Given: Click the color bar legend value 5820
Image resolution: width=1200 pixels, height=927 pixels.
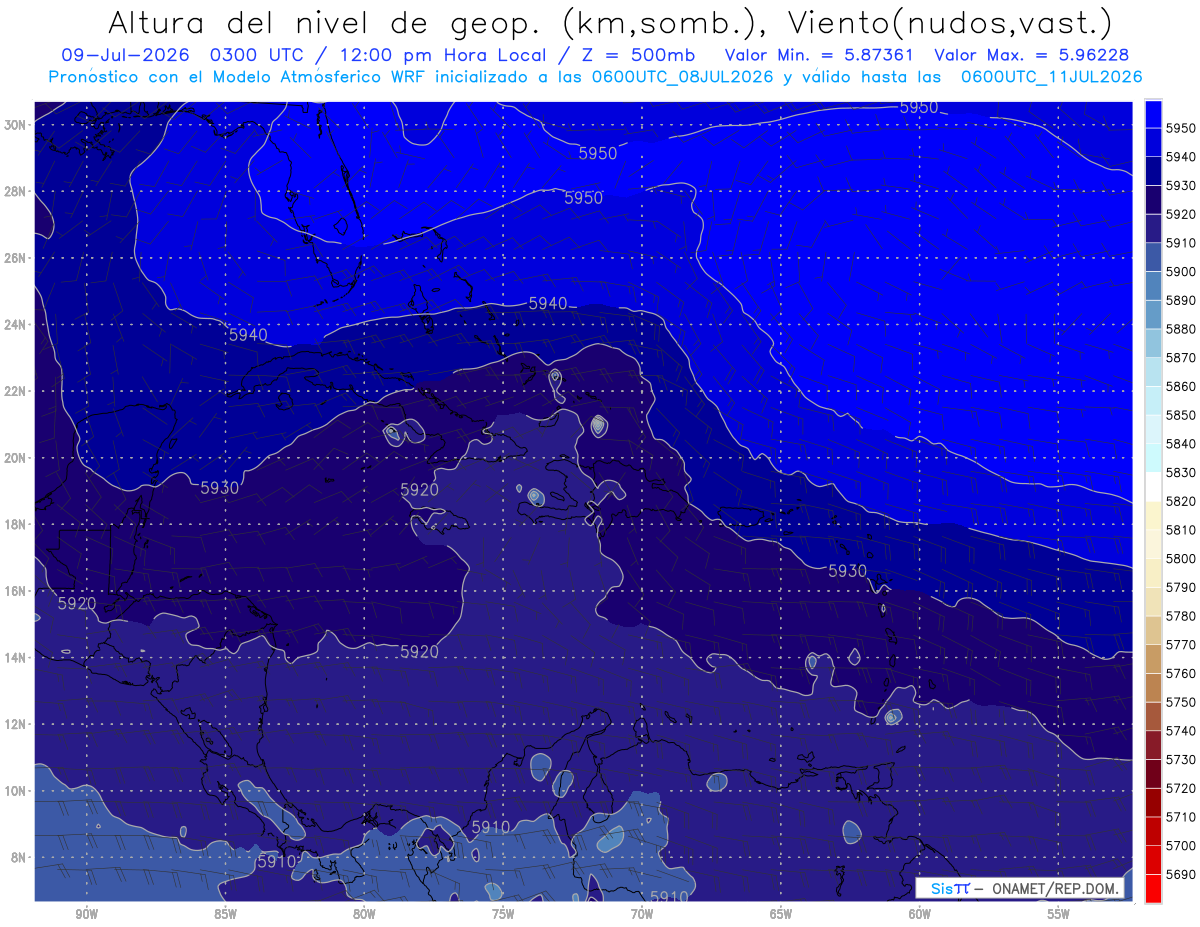Looking at the screenshot, I should coord(1180,501).
